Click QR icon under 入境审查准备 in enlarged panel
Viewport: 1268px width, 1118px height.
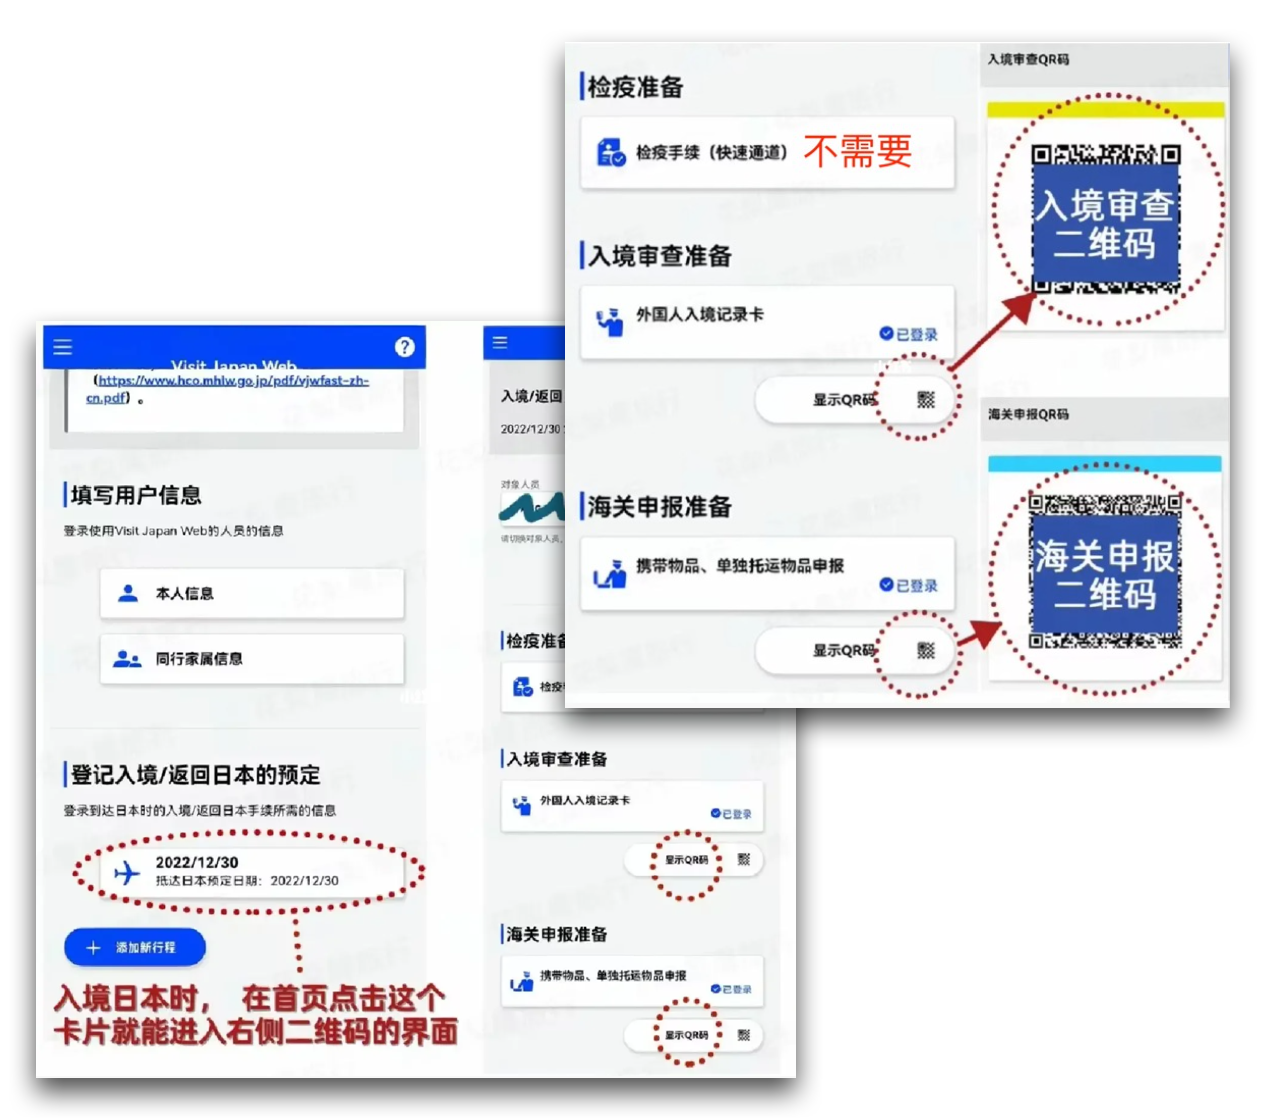tap(926, 400)
